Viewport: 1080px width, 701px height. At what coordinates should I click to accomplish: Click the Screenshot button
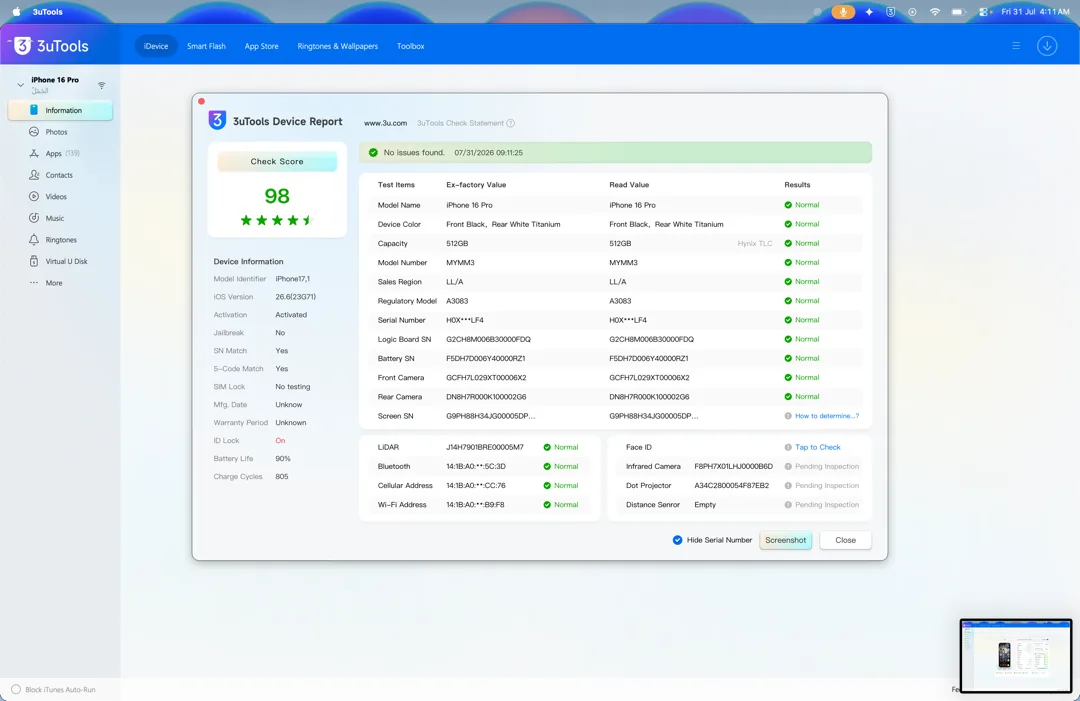[x=785, y=540]
